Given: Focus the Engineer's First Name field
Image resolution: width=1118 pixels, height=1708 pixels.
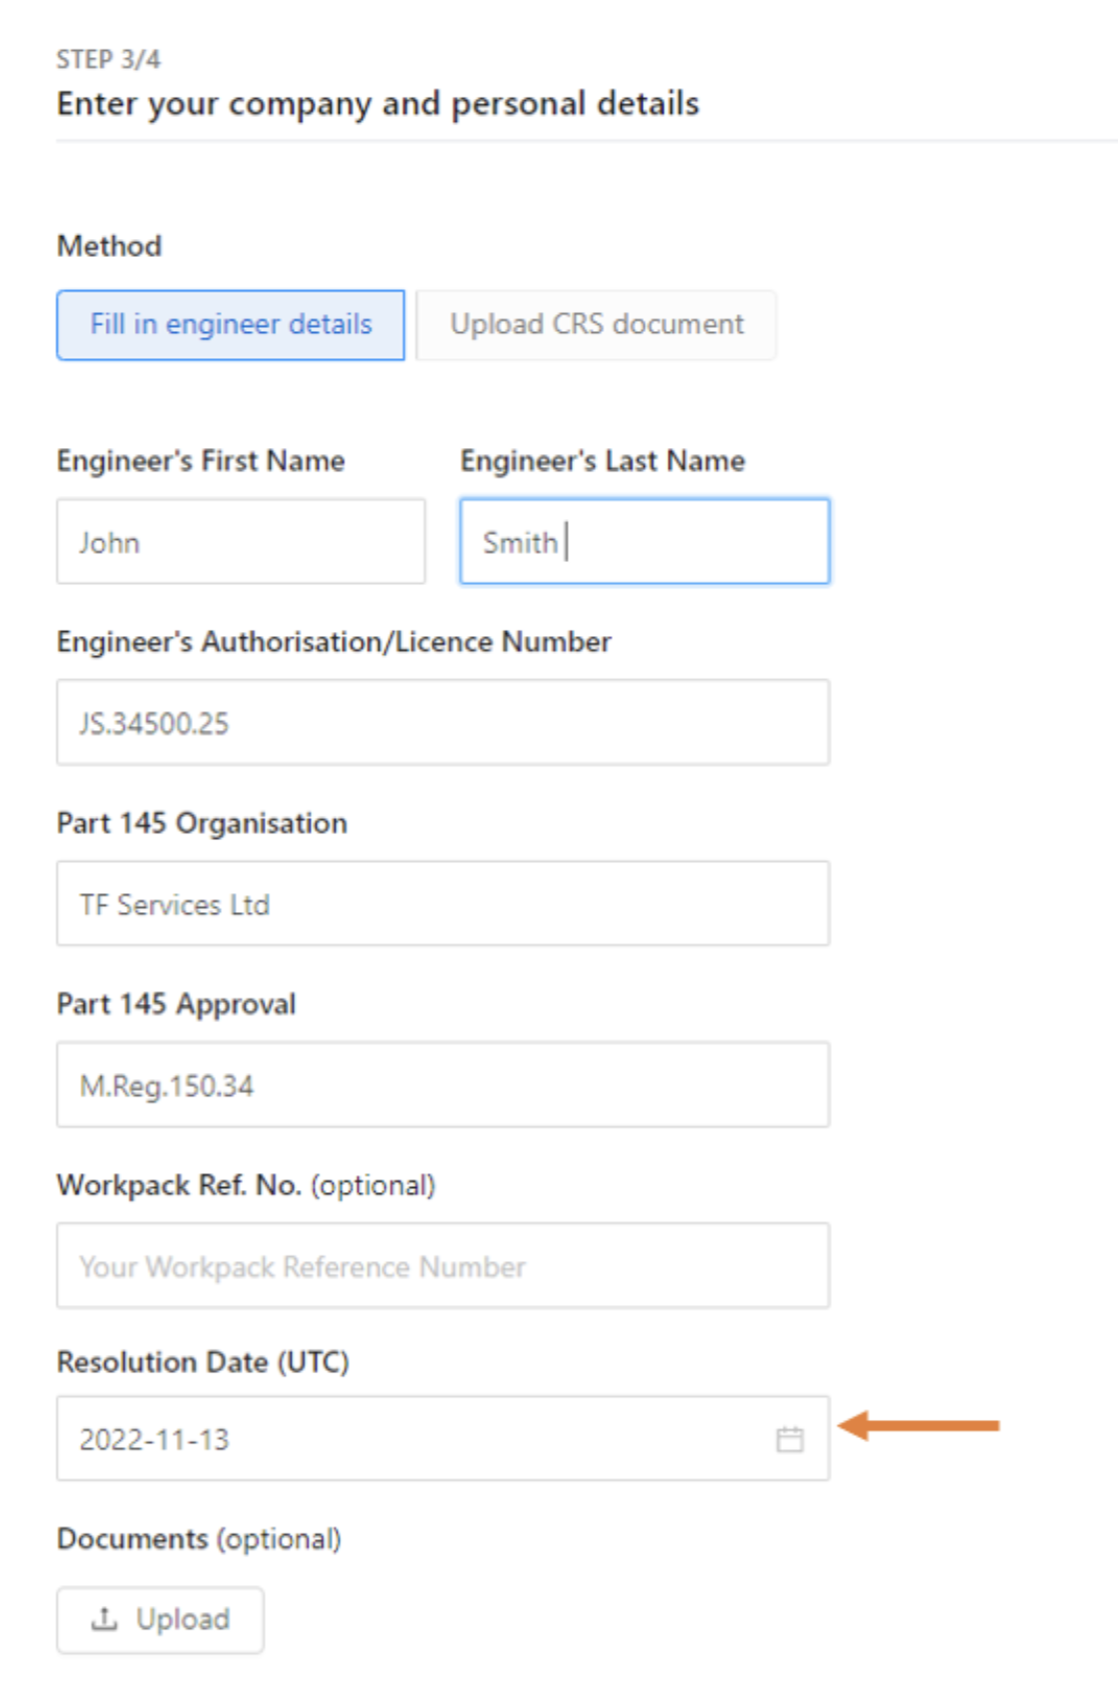Looking at the screenshot, I should click(x=241, y=542).
